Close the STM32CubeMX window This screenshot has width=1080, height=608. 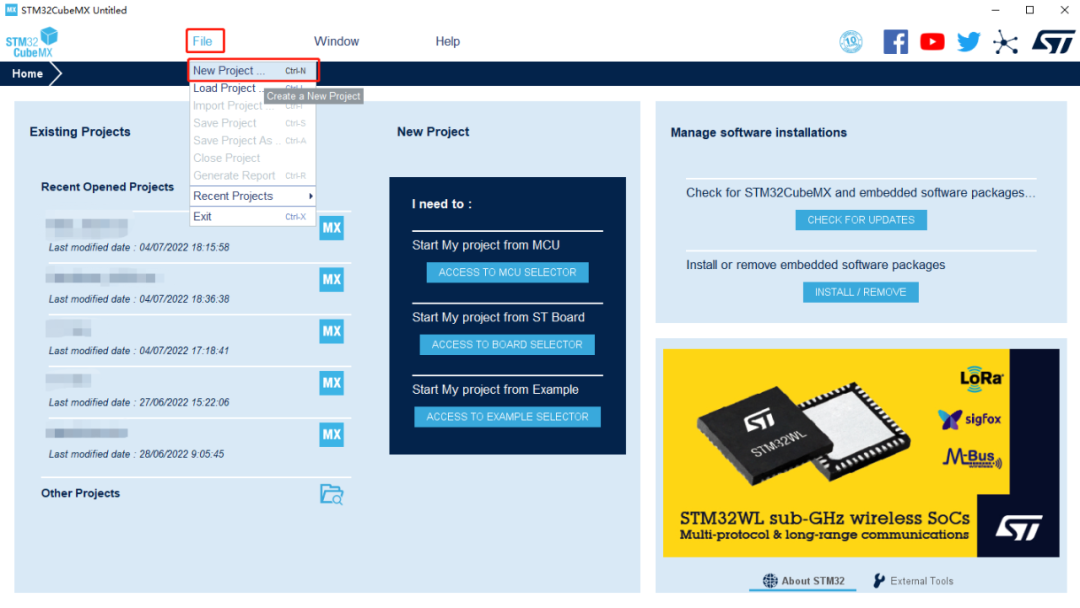point(1064,10)
